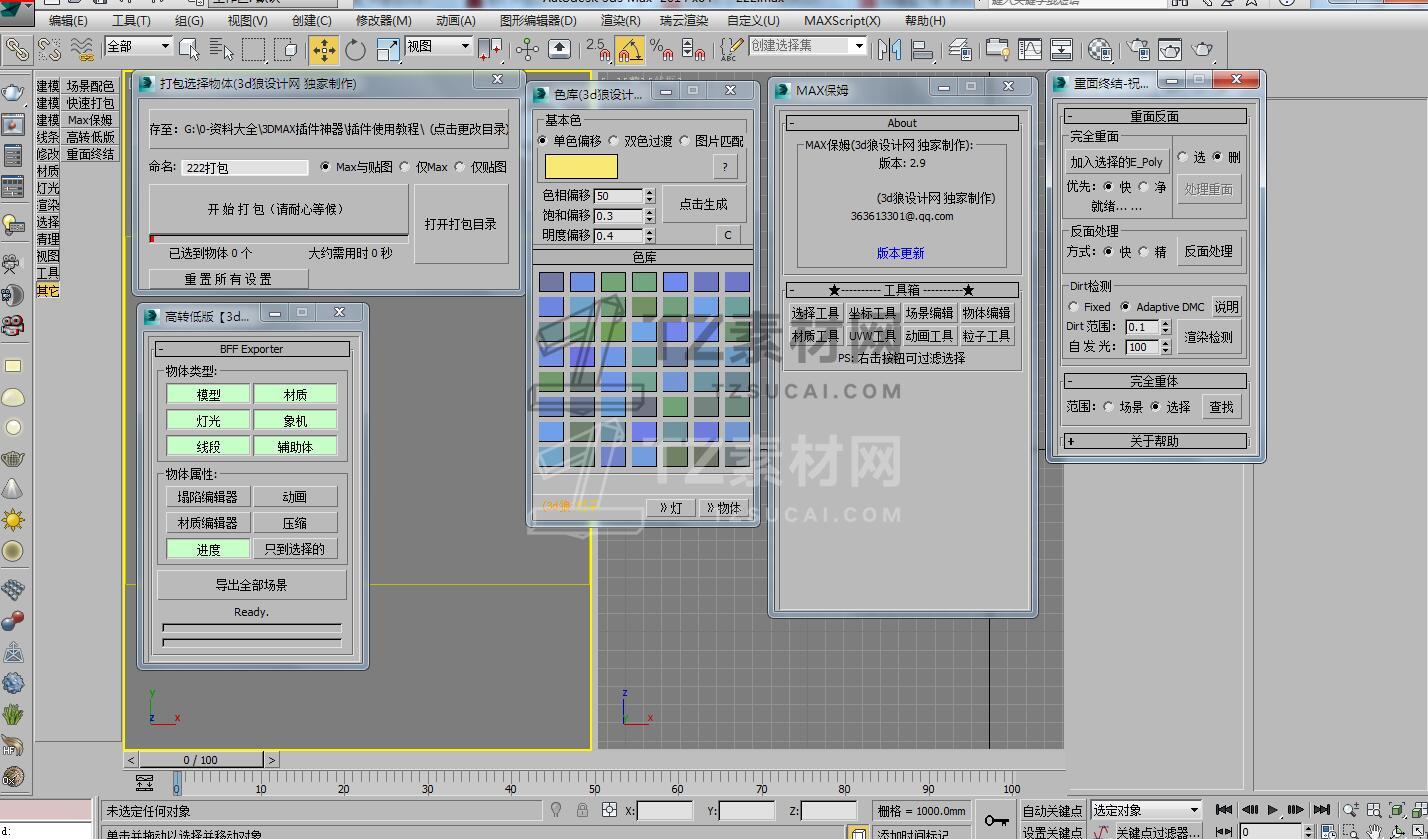Click the Set Key large key icon

tap(996, 820)
